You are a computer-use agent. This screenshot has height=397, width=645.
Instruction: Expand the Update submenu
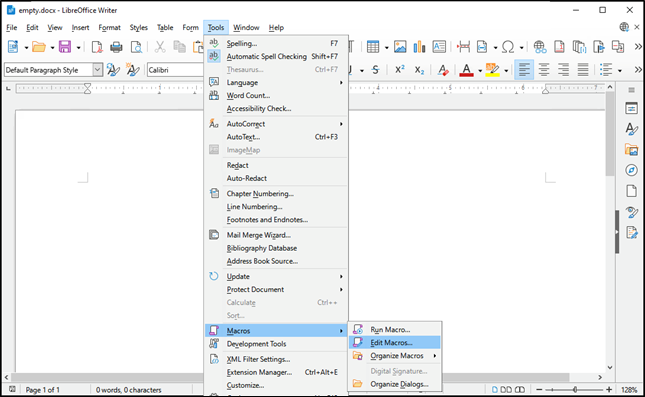tap(276, 276)
